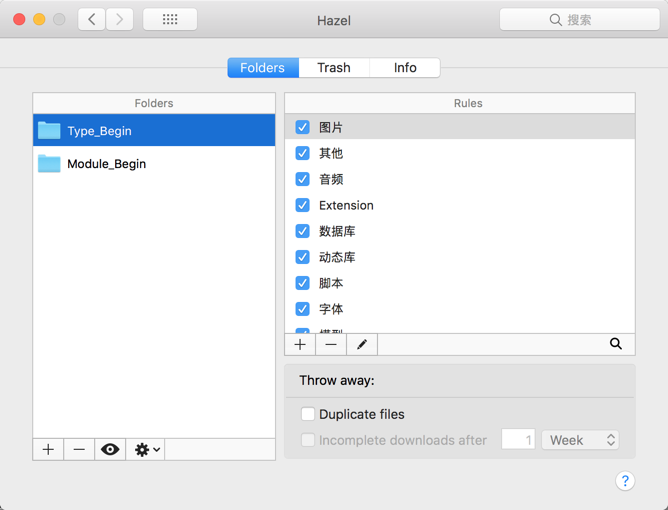This screenshot has width=668, height=510.
Task: Uncheck the 图片 rule checkbox
Action: [x=302, y=127]
